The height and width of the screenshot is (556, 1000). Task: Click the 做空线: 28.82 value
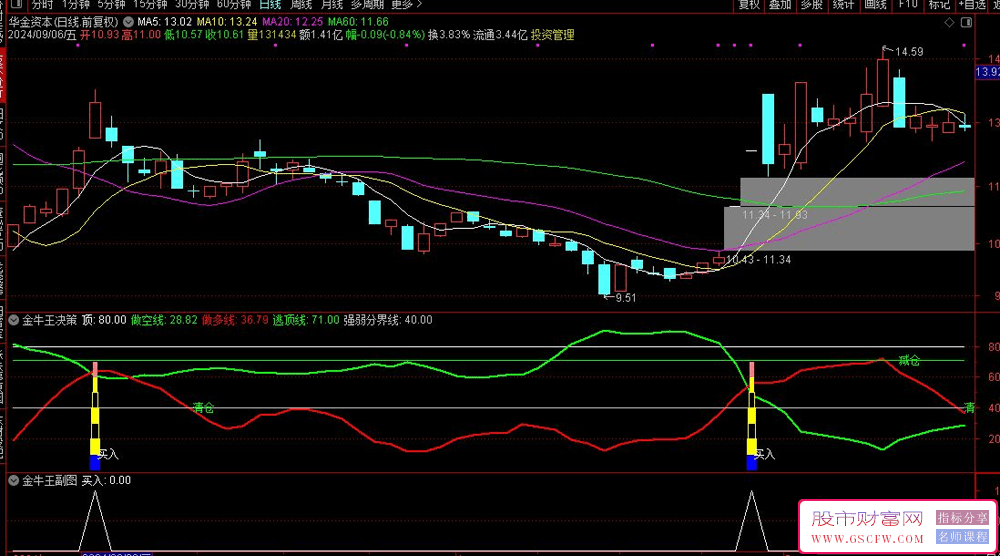[x=164, y=320]
